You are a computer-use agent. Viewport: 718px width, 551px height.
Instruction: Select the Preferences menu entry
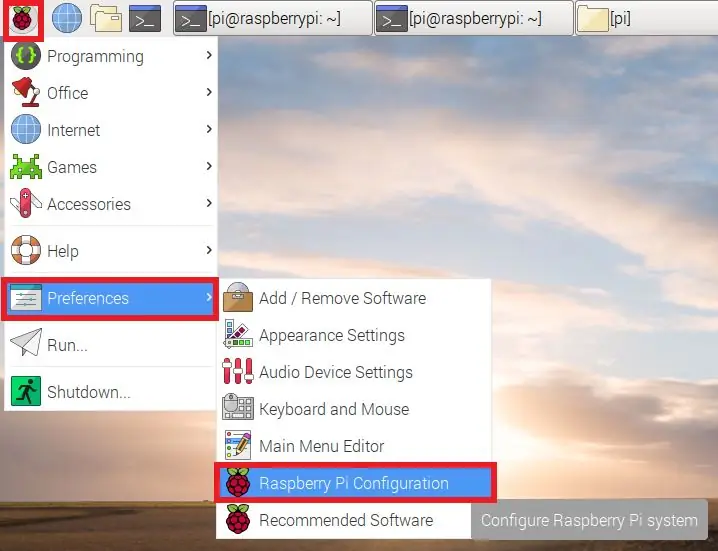click(x=110, y=298)
